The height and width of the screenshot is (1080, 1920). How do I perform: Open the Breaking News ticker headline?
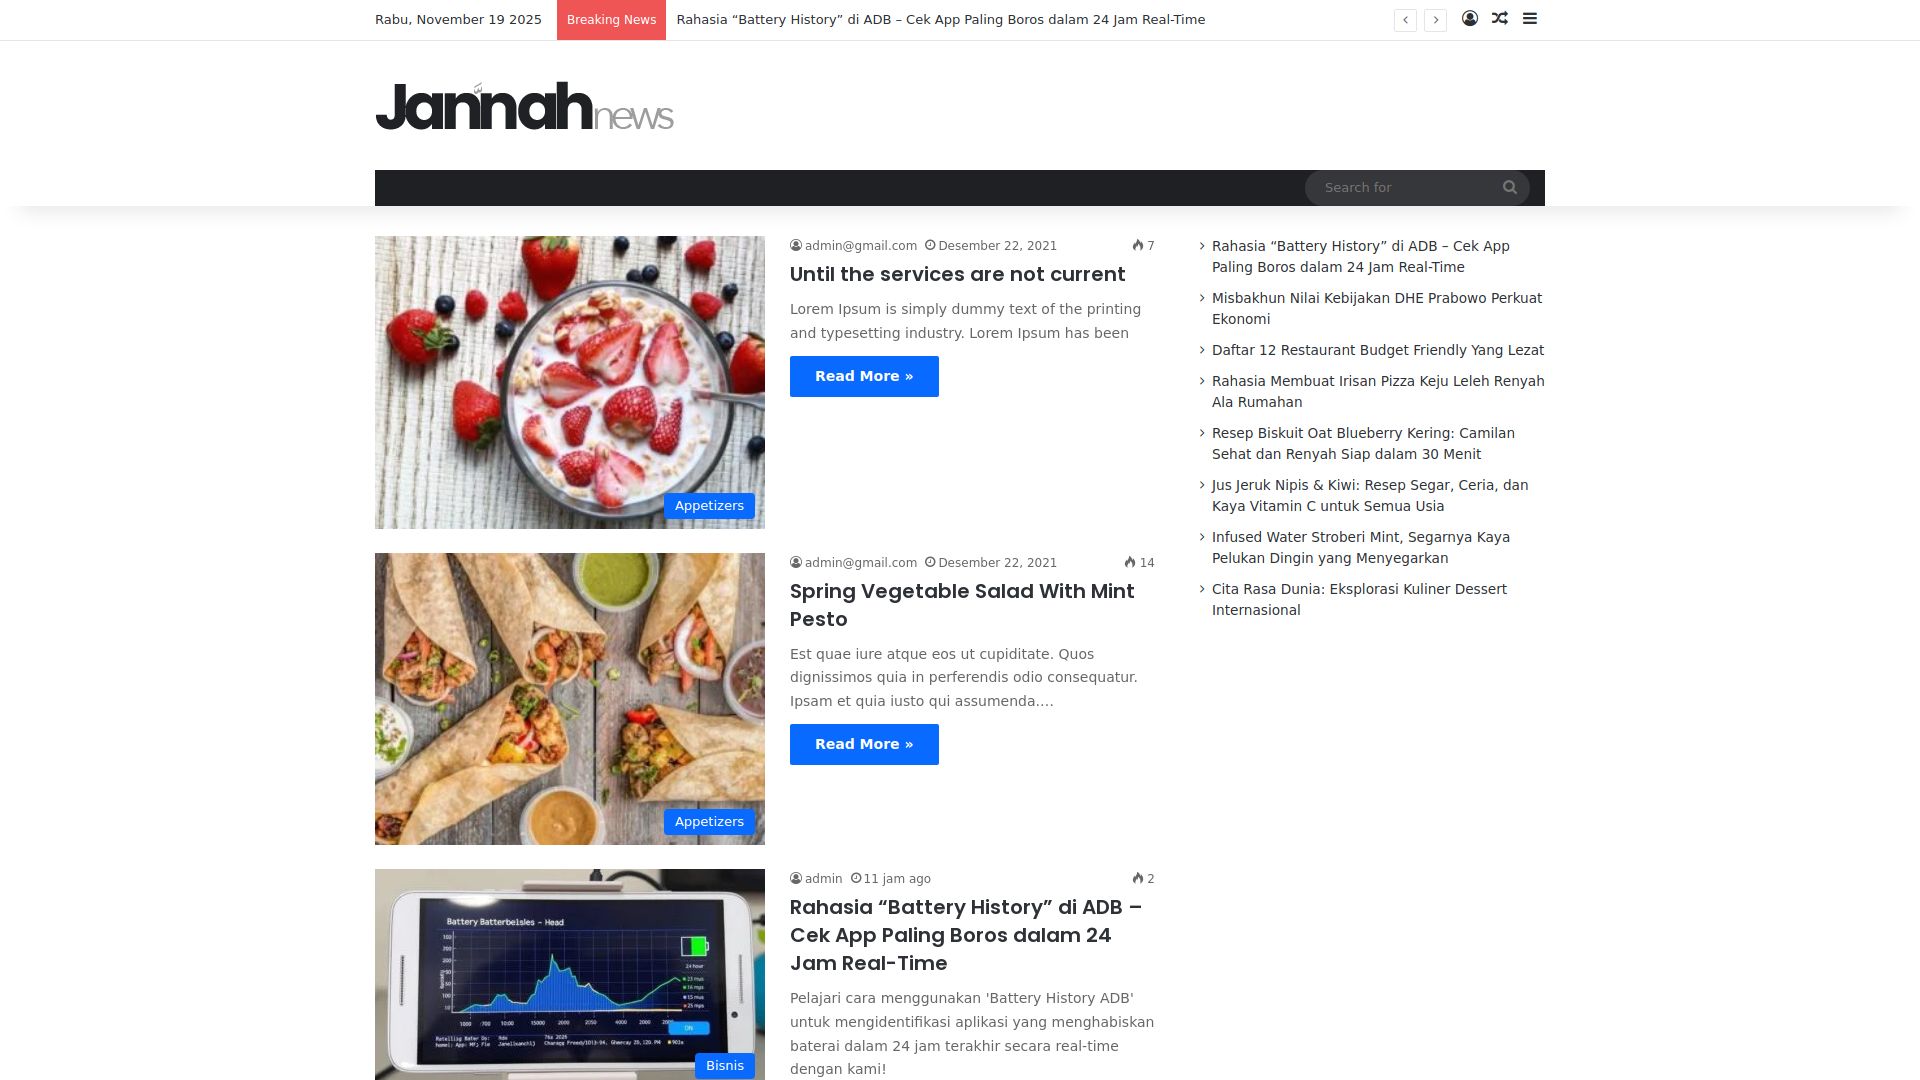point(941,20)
